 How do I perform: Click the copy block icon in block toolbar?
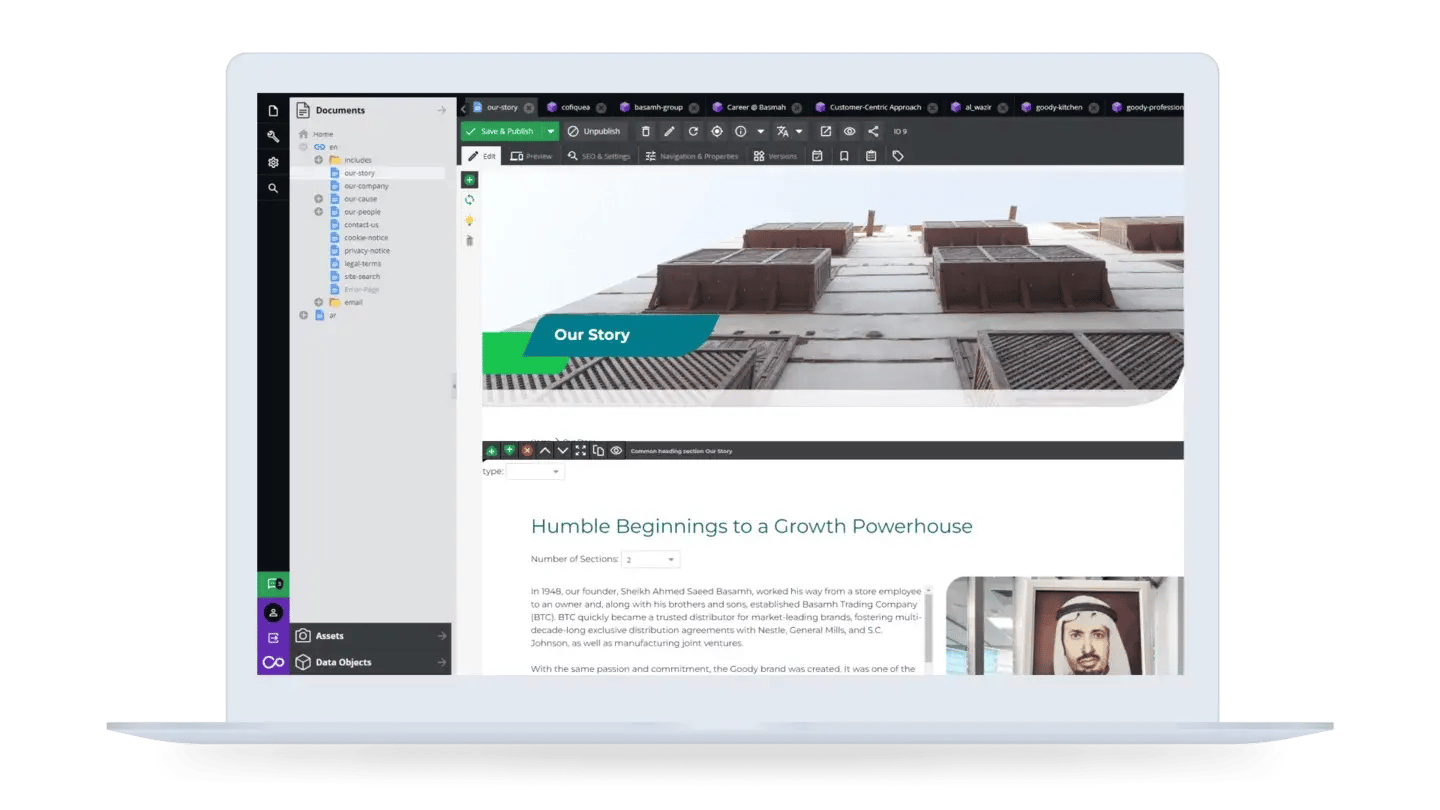598,451
